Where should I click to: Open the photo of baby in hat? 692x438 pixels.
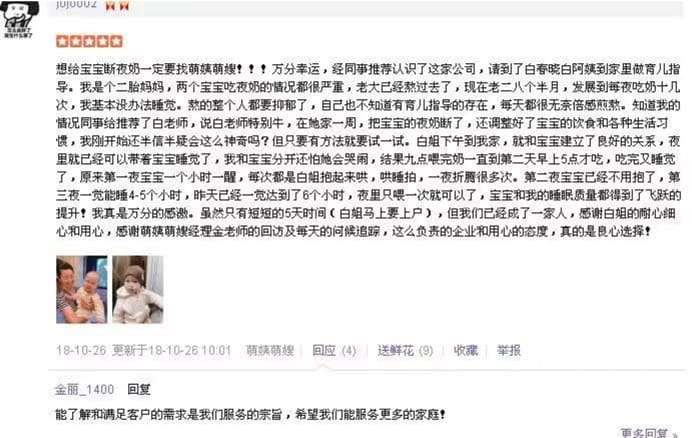pyautogui.click(x=138, y=289)
